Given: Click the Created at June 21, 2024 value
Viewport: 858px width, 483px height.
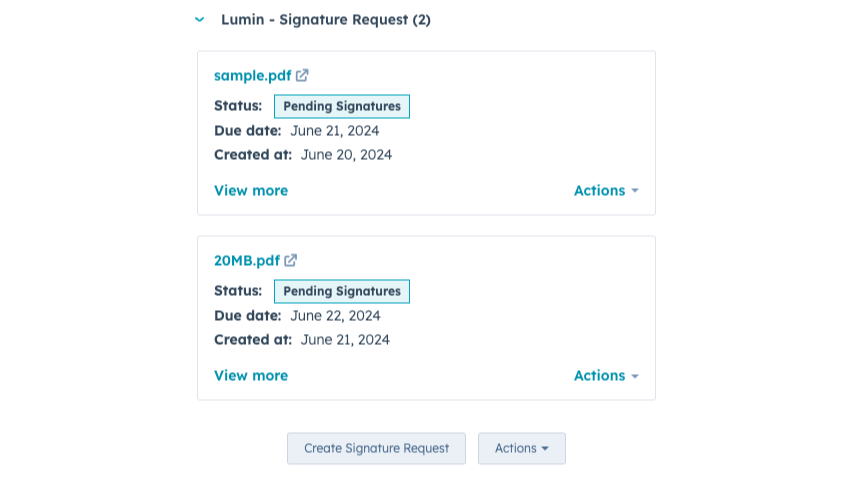Looking at the screenshot, I should (x=346, y=340).
